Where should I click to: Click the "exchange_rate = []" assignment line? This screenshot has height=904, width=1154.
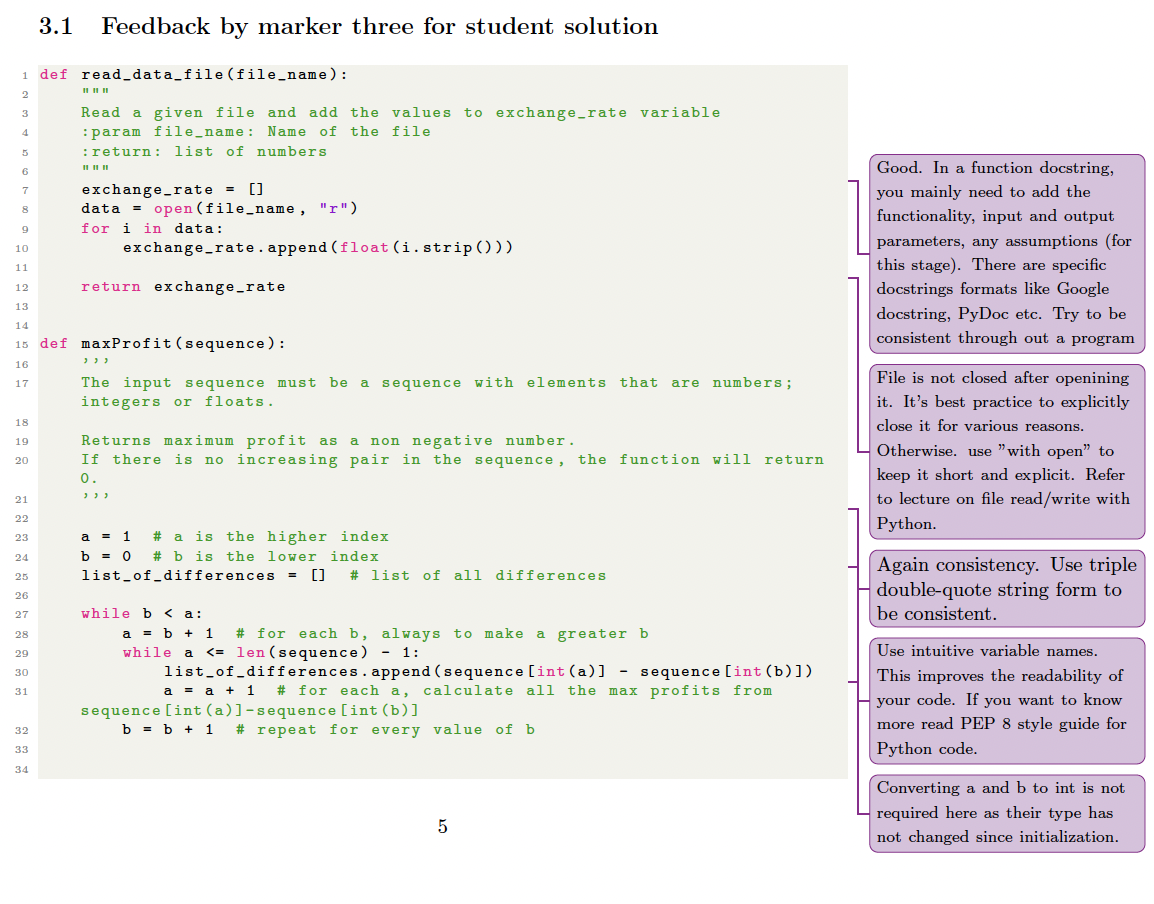tap(172, 189)
